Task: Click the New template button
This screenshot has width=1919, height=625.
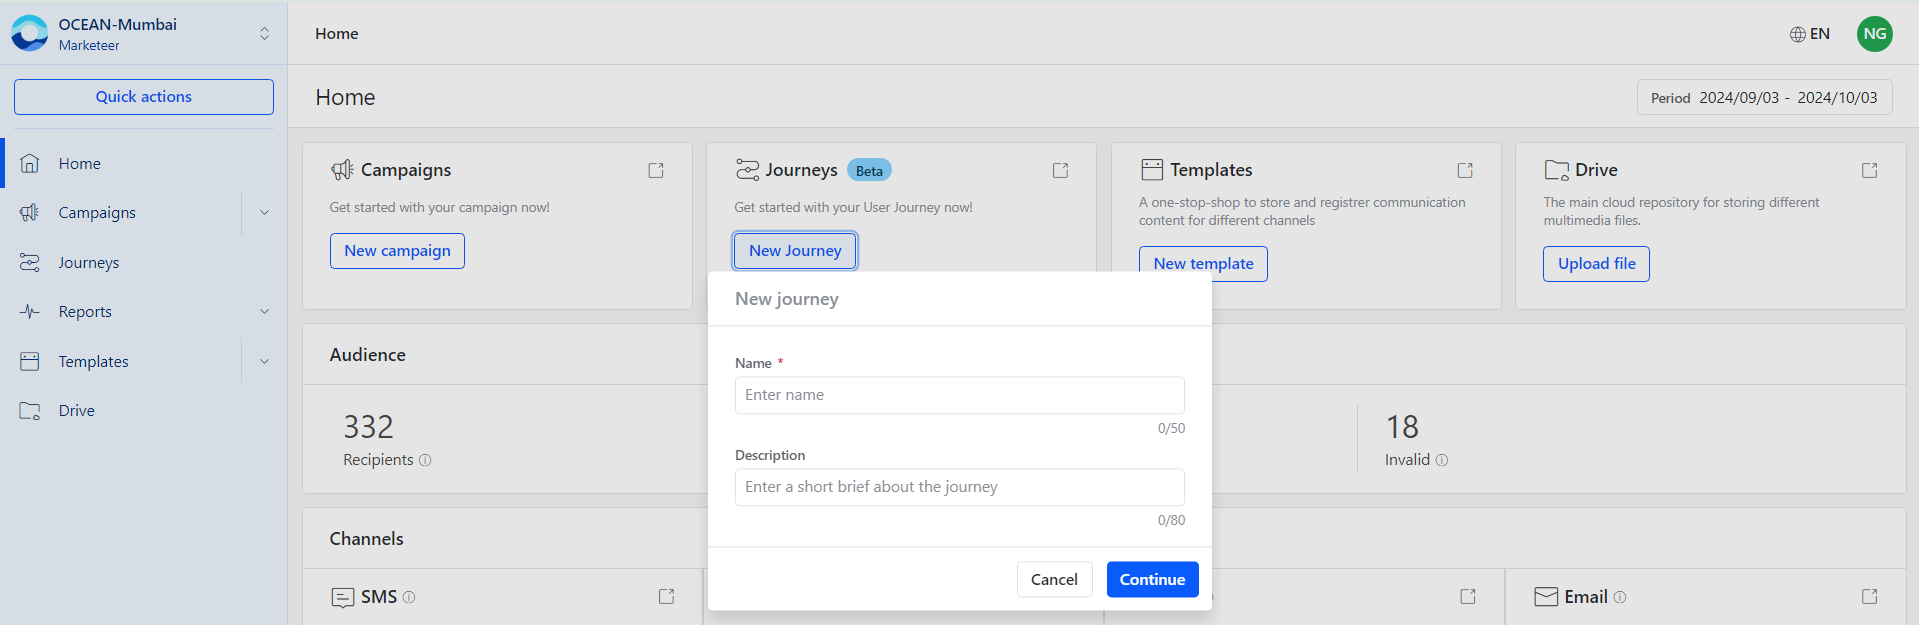Action: coord(1203,264)
